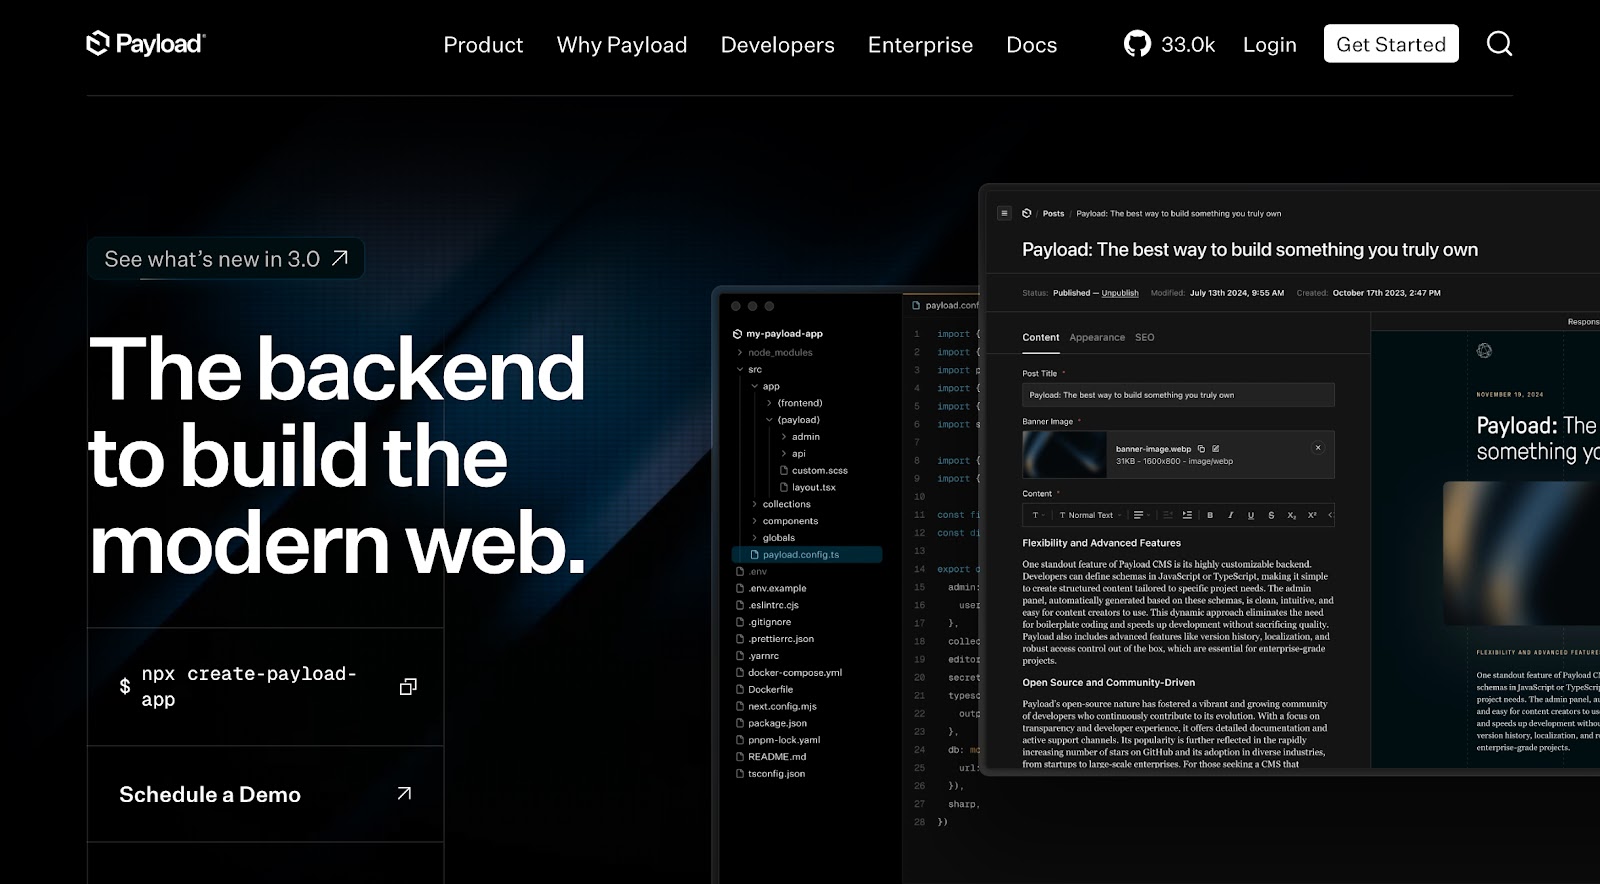1600x884 pixels.
Task: Select payload.config.ts in the file tree
Action: (x=807, y=554)
